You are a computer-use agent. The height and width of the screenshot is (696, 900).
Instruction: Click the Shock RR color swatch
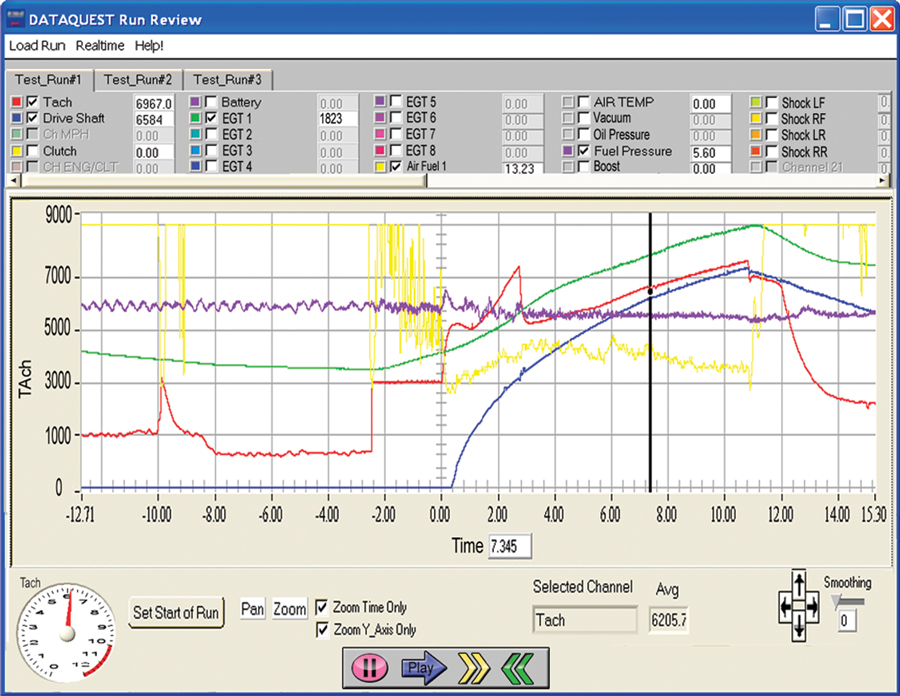click(x=757, y=151)
